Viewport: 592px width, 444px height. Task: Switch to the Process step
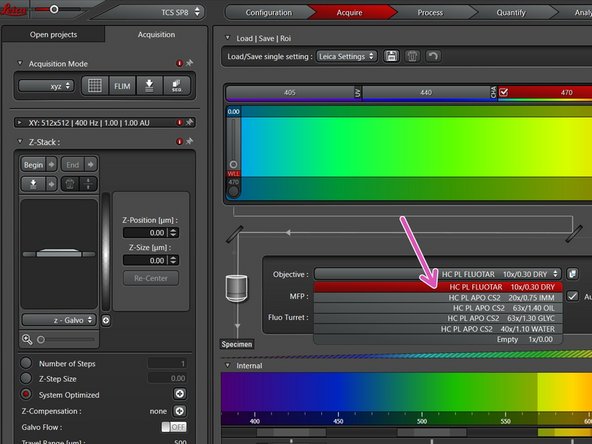430,12
